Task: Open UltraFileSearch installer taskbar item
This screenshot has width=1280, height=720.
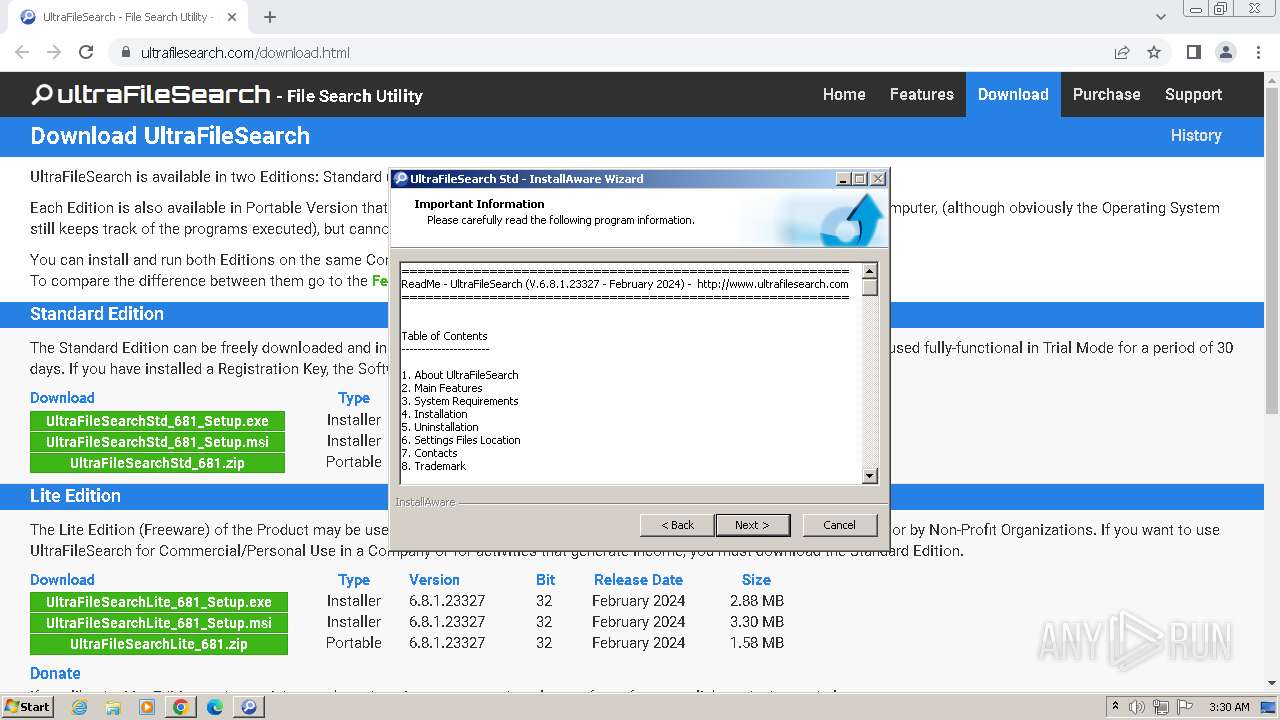Action: (x=249, y=707)
